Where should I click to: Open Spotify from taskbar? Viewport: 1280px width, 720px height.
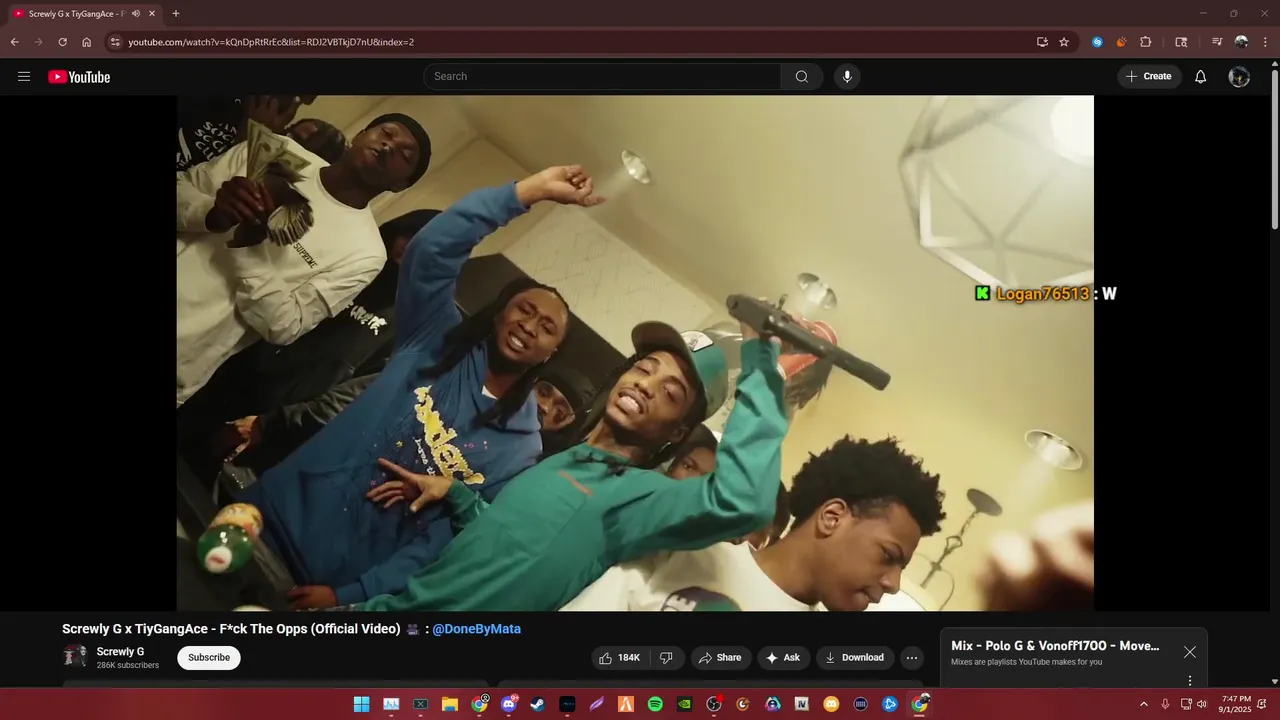pyautogui.click(x=655, y=704)
